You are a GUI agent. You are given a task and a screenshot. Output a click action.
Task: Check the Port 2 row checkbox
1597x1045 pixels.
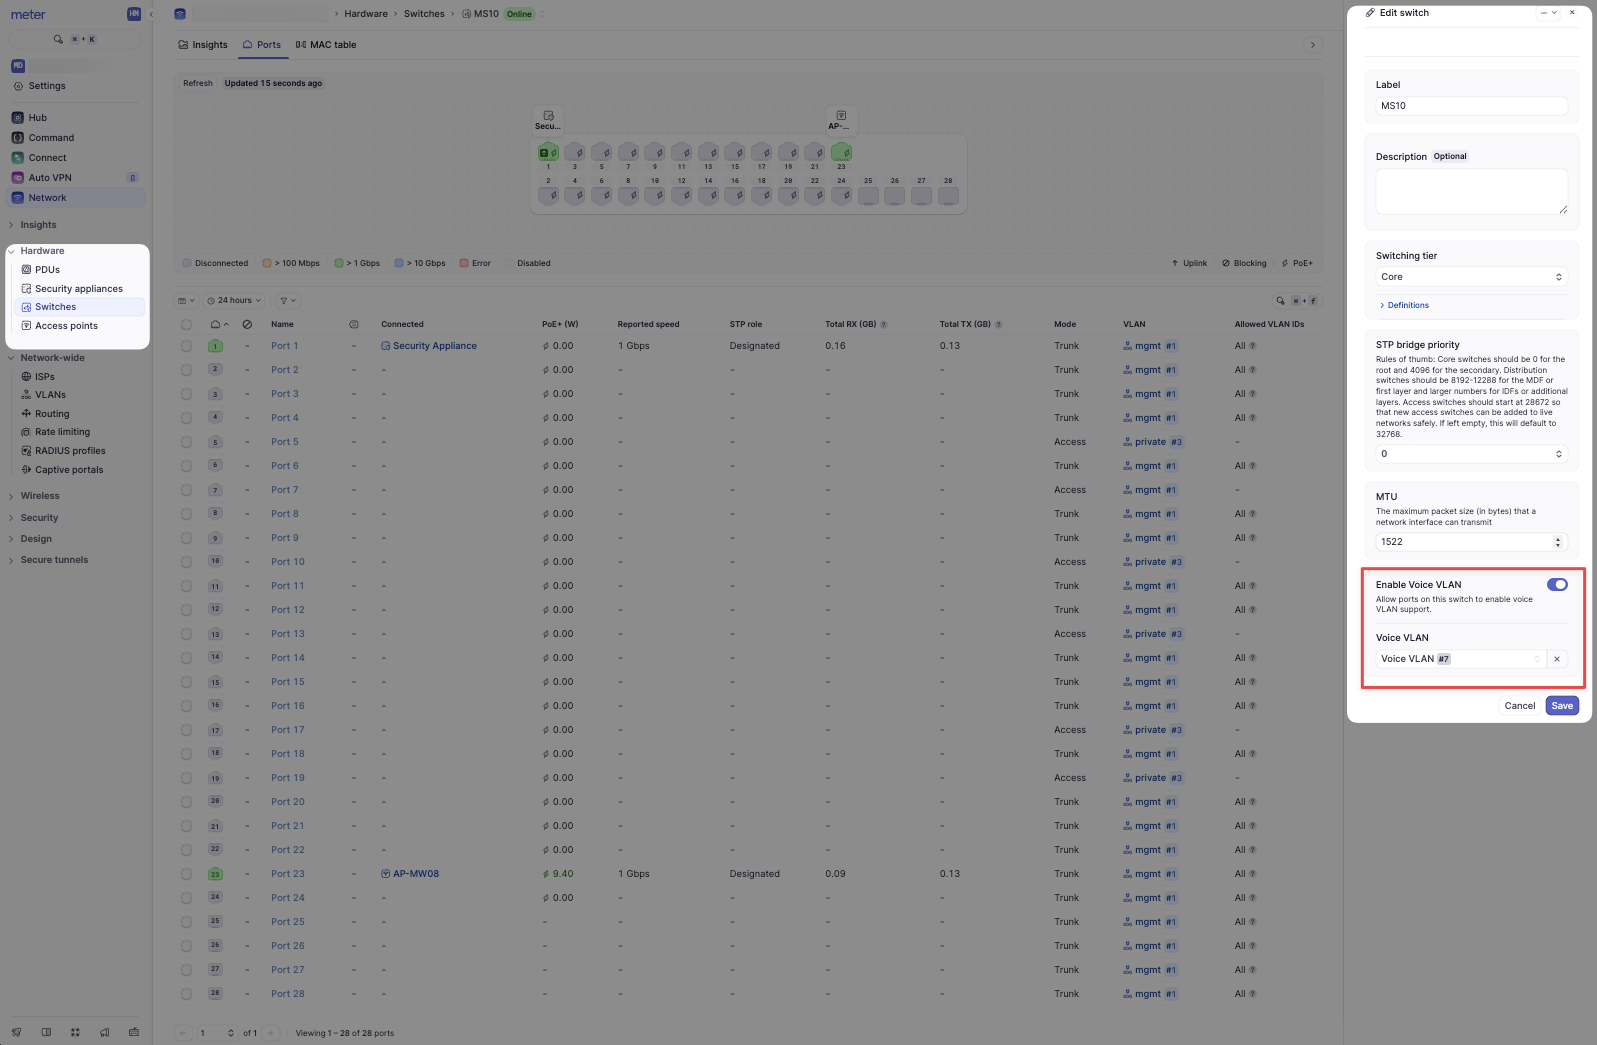coord(186,370)
